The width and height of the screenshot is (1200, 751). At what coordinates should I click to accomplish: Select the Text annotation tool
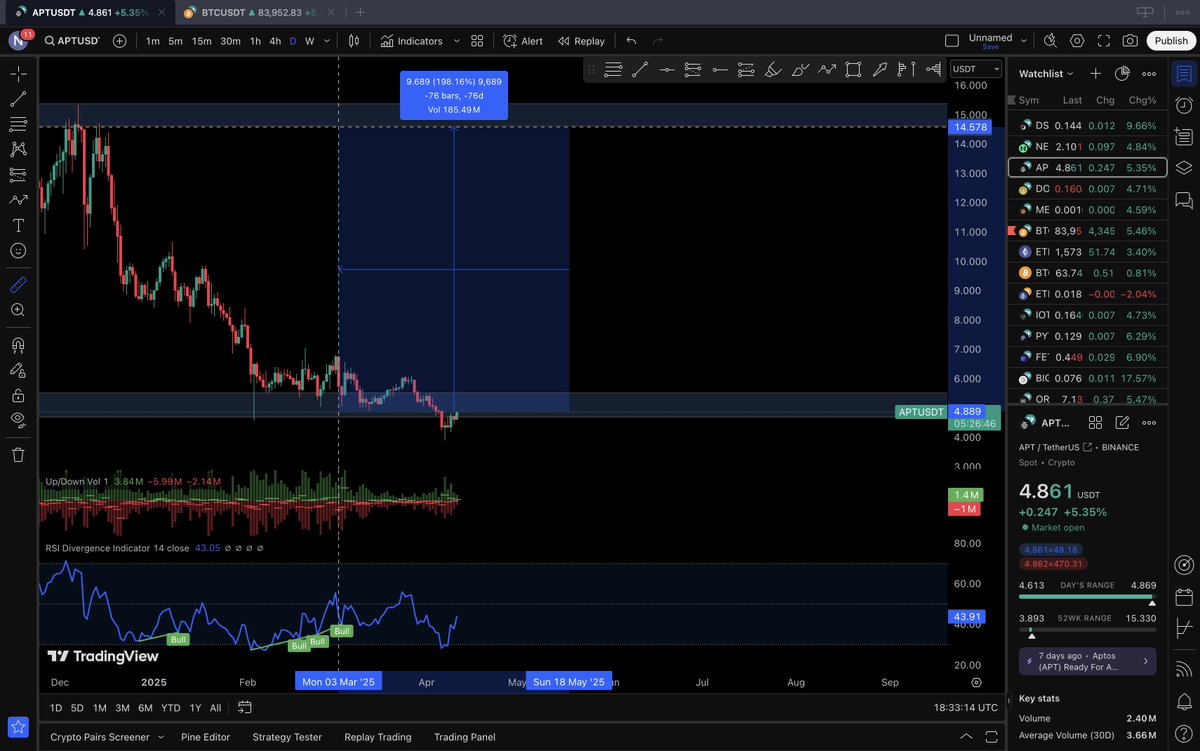coord(18,225)
